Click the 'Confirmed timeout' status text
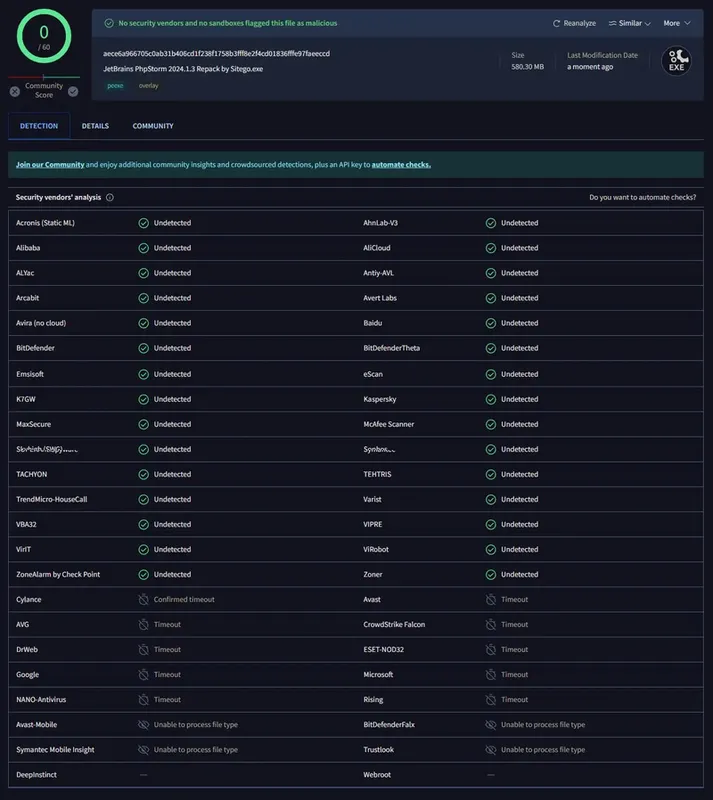Viewport: 713px width, 800px height. coord(184,599)
